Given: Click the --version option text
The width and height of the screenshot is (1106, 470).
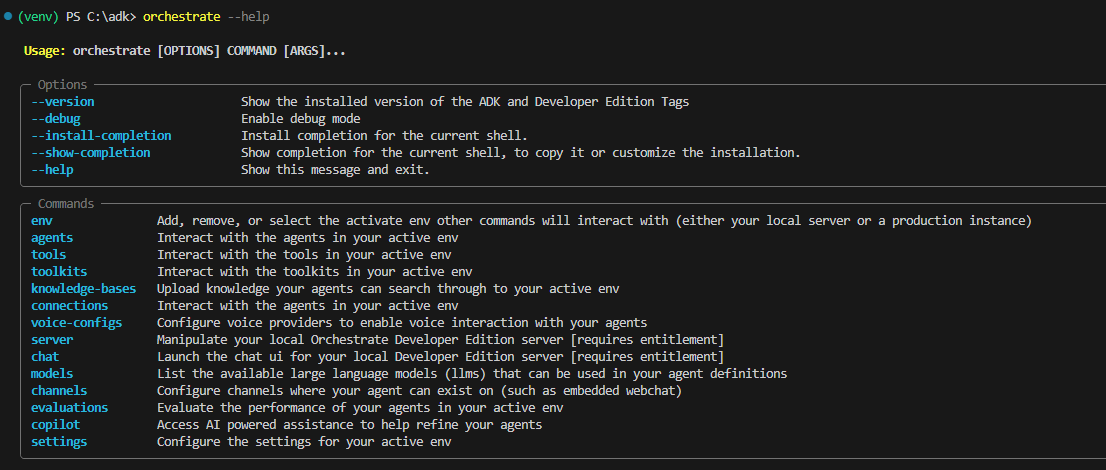Looking at the screenshot, I should click(62, 102).
